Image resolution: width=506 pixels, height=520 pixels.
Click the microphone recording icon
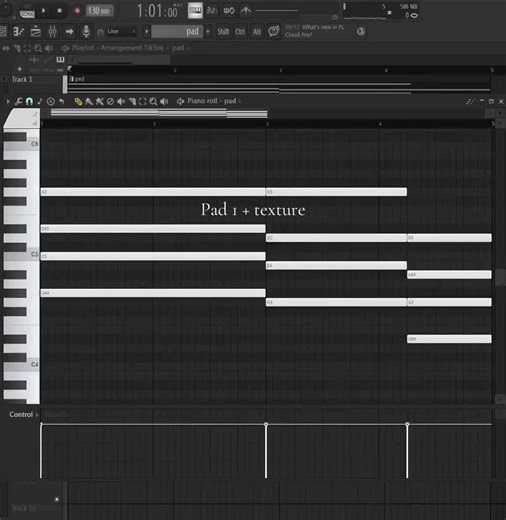point(86,32)
